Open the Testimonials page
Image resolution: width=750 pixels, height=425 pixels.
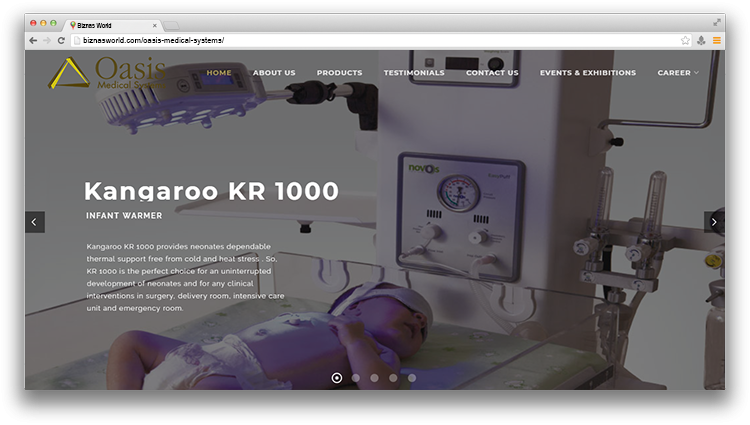click(414, 73)
